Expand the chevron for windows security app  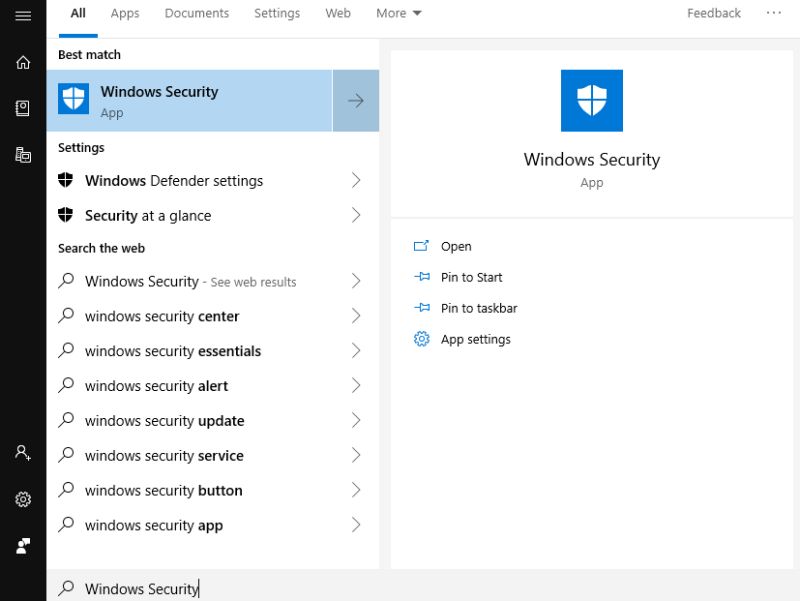[x=356, y=524]
